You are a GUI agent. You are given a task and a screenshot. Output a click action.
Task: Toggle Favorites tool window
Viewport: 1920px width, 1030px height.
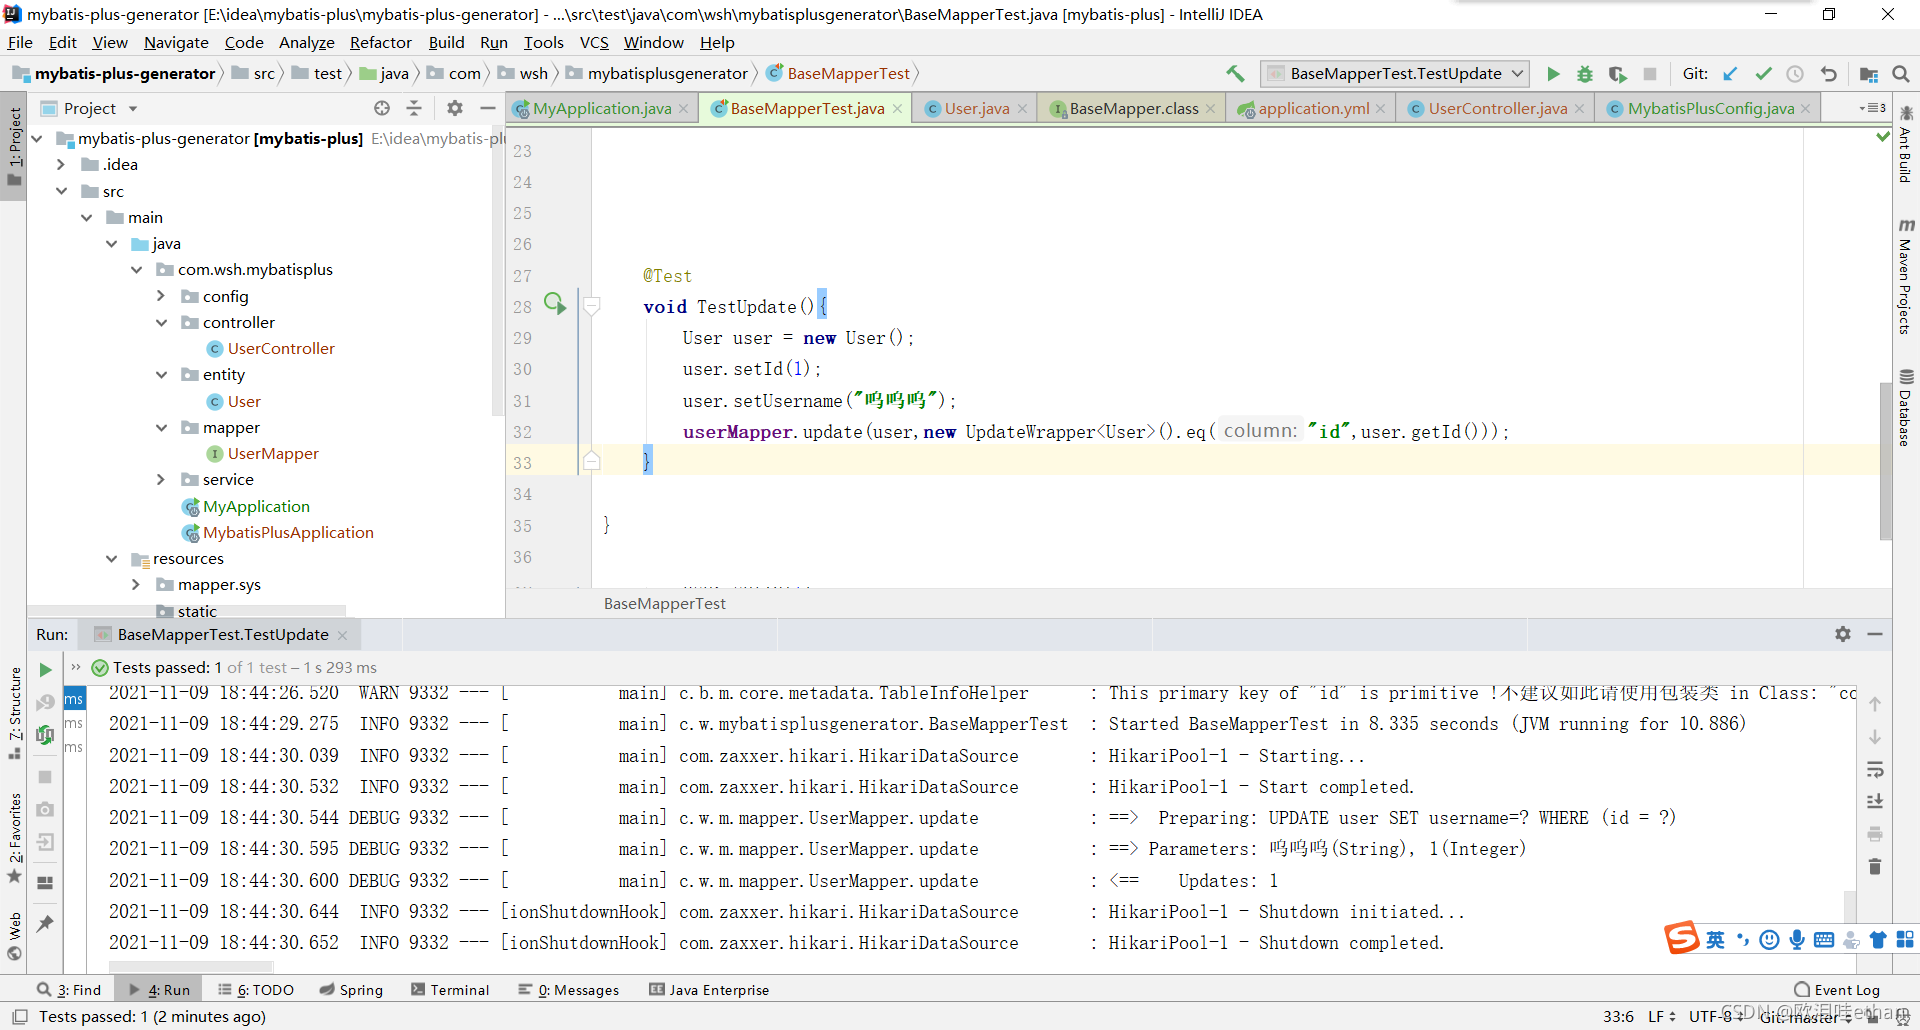tap(14, 838)
